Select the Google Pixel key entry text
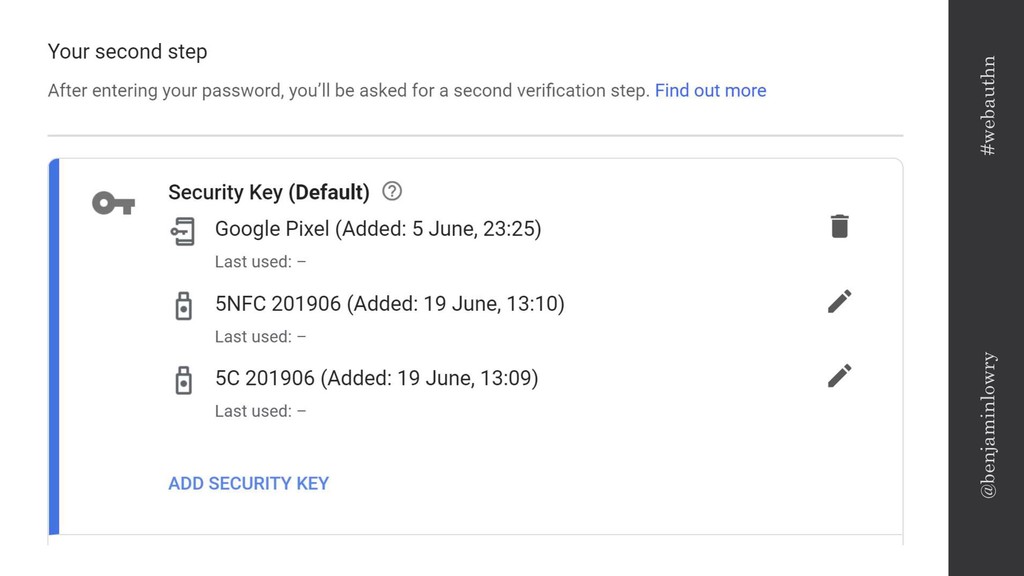The width and height of the screenshot is (1024, 576). 378,229
